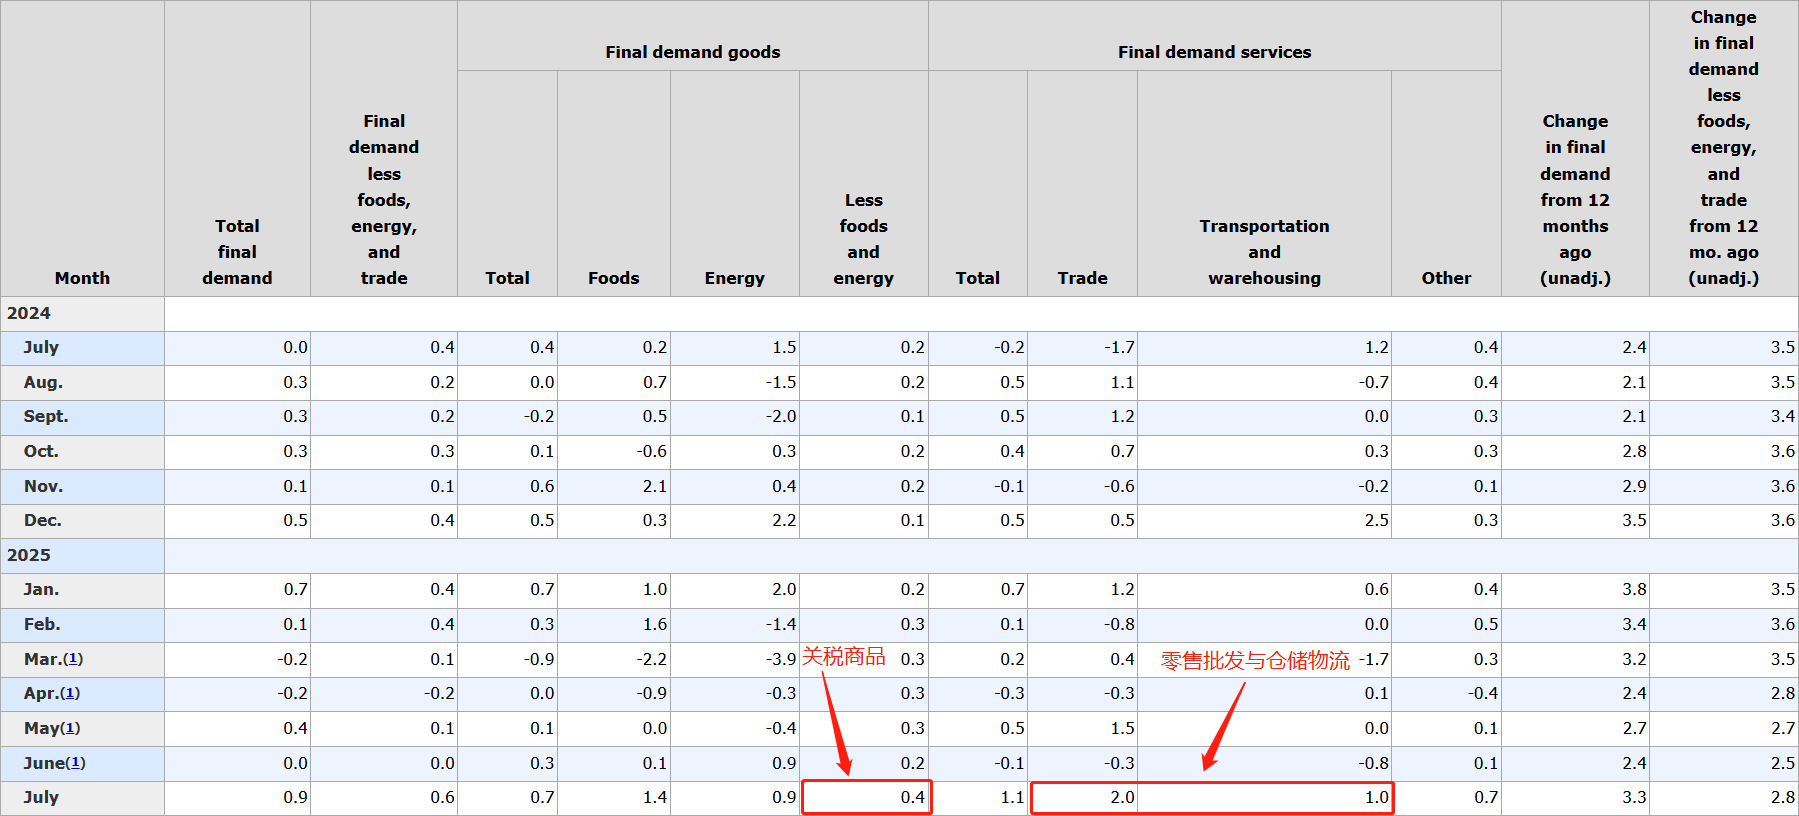Click the 2025 year row label

coord(29,555)
